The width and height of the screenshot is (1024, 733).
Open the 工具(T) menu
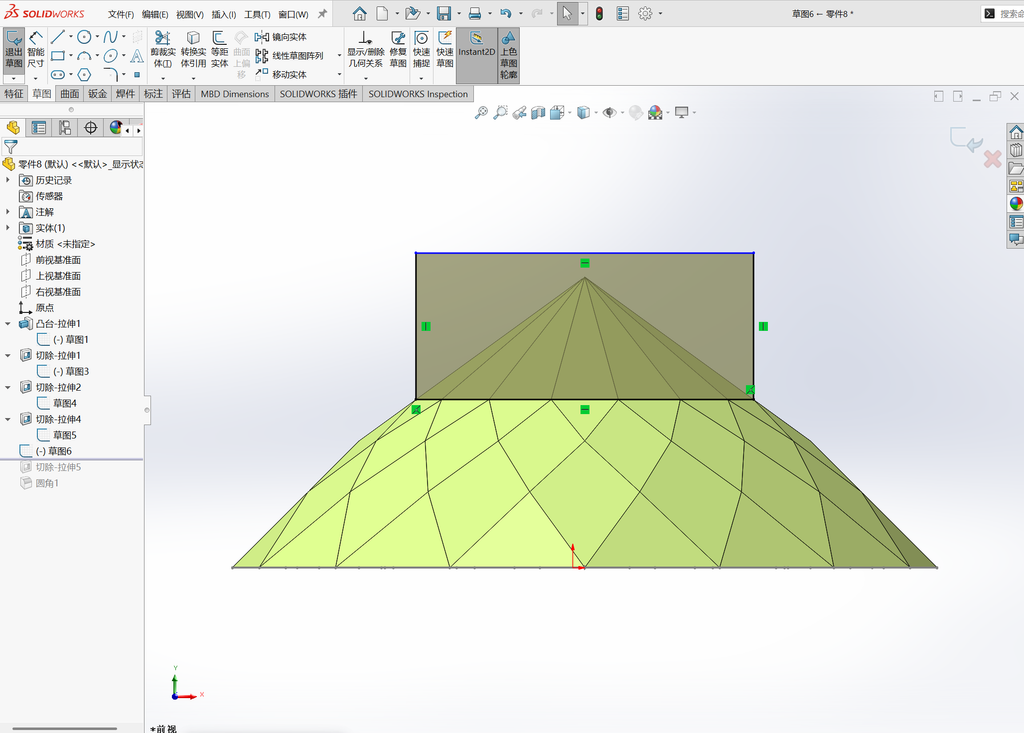(x=257, y=14)
